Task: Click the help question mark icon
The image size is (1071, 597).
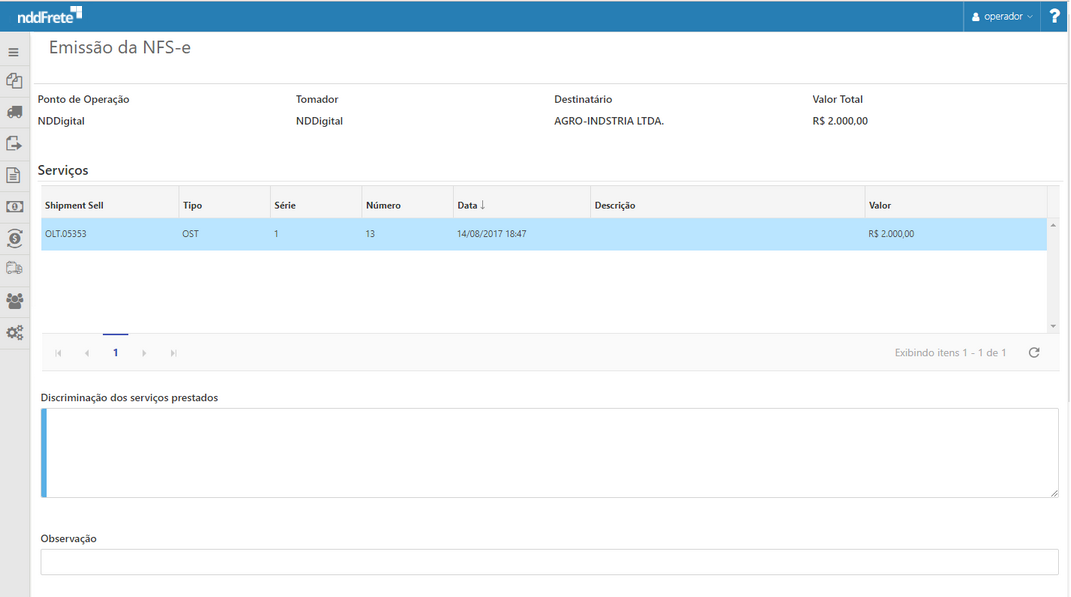Action: tap(1054, 16)
